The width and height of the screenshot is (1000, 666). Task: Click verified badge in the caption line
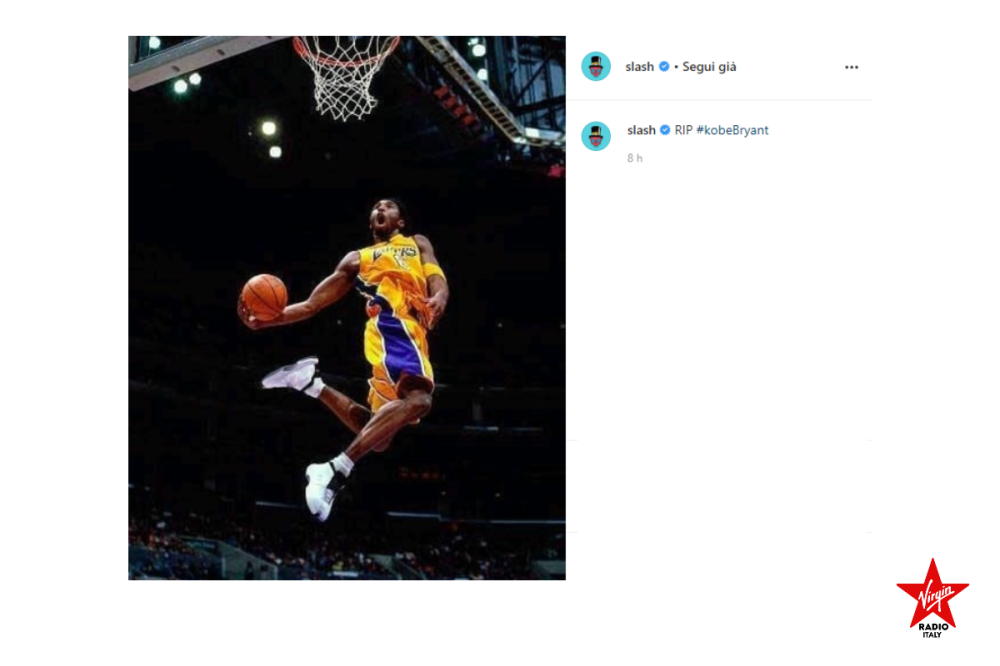665,130
